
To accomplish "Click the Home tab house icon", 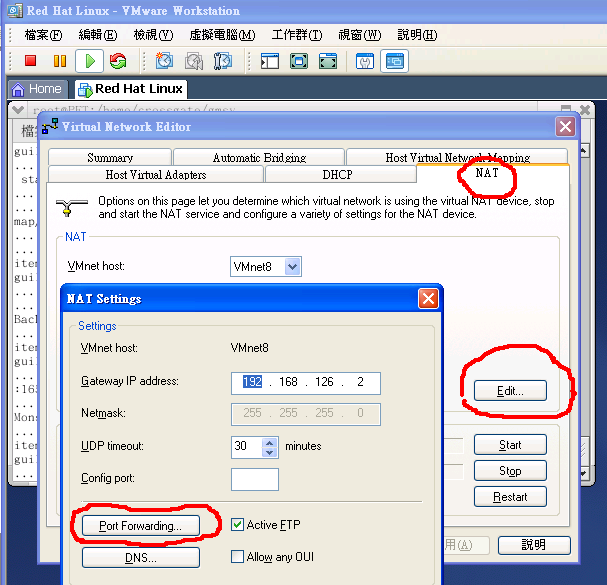I will click(x=18, y=89).
